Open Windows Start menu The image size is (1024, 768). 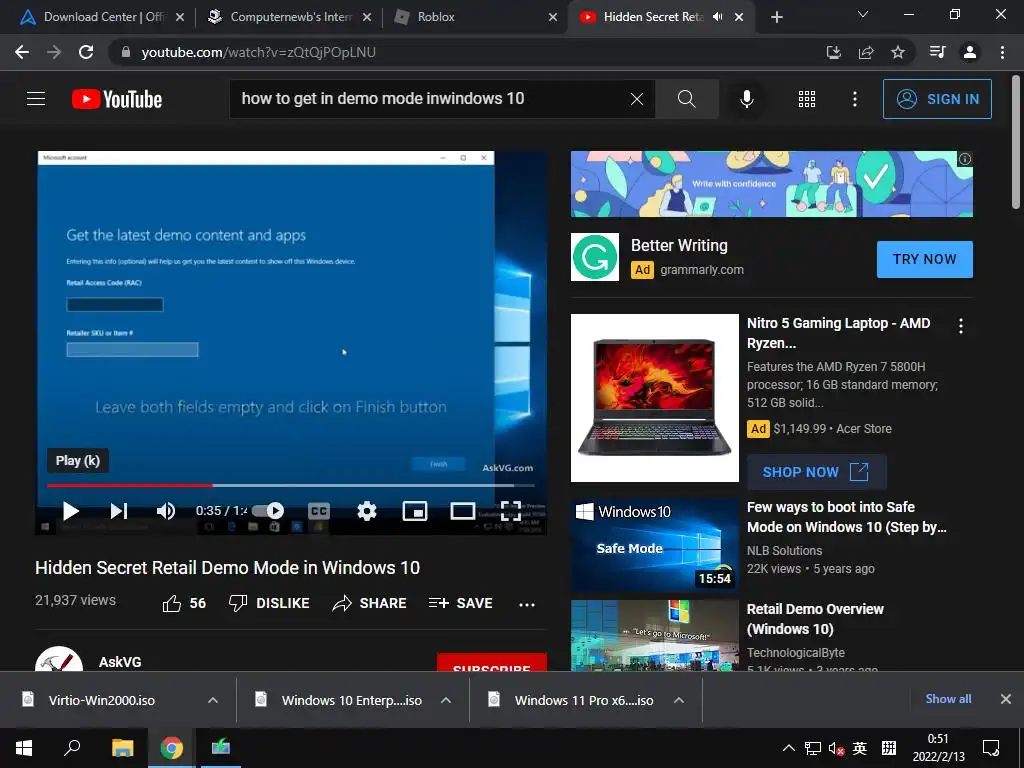pos(24,748)
